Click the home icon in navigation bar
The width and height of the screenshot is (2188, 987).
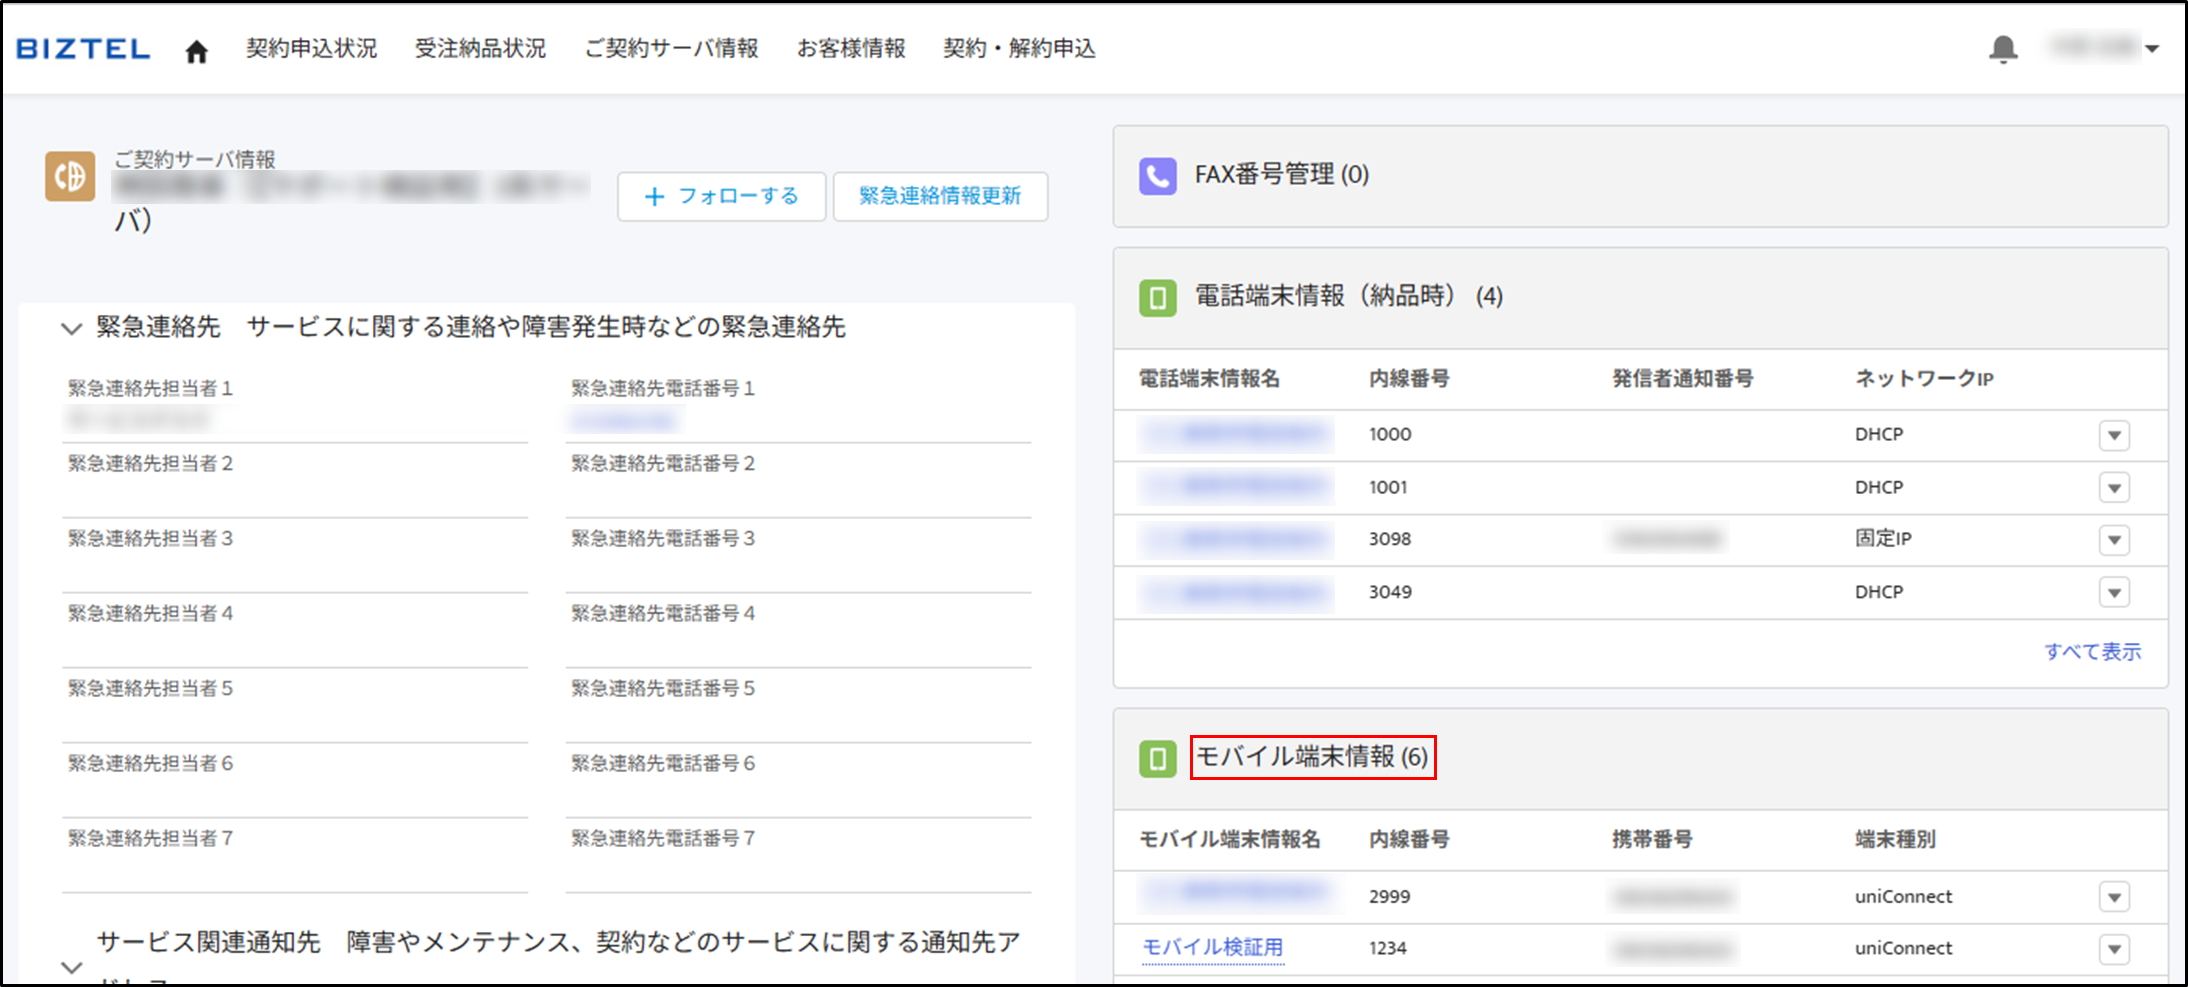pyautogui.click(x=196, y=51)
